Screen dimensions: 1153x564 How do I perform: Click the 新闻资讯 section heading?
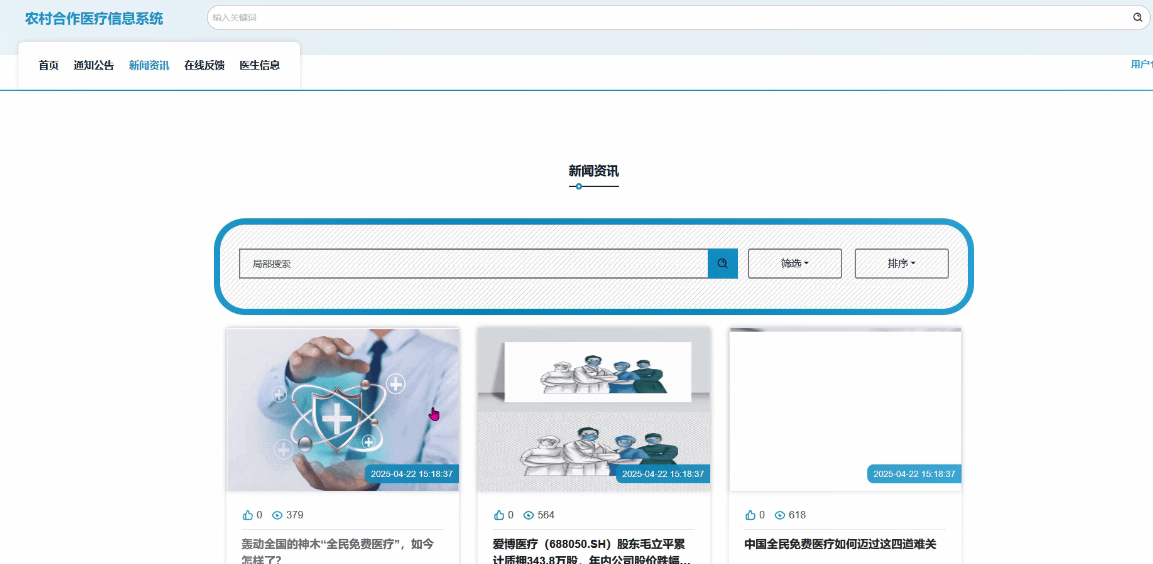point(593,171)
